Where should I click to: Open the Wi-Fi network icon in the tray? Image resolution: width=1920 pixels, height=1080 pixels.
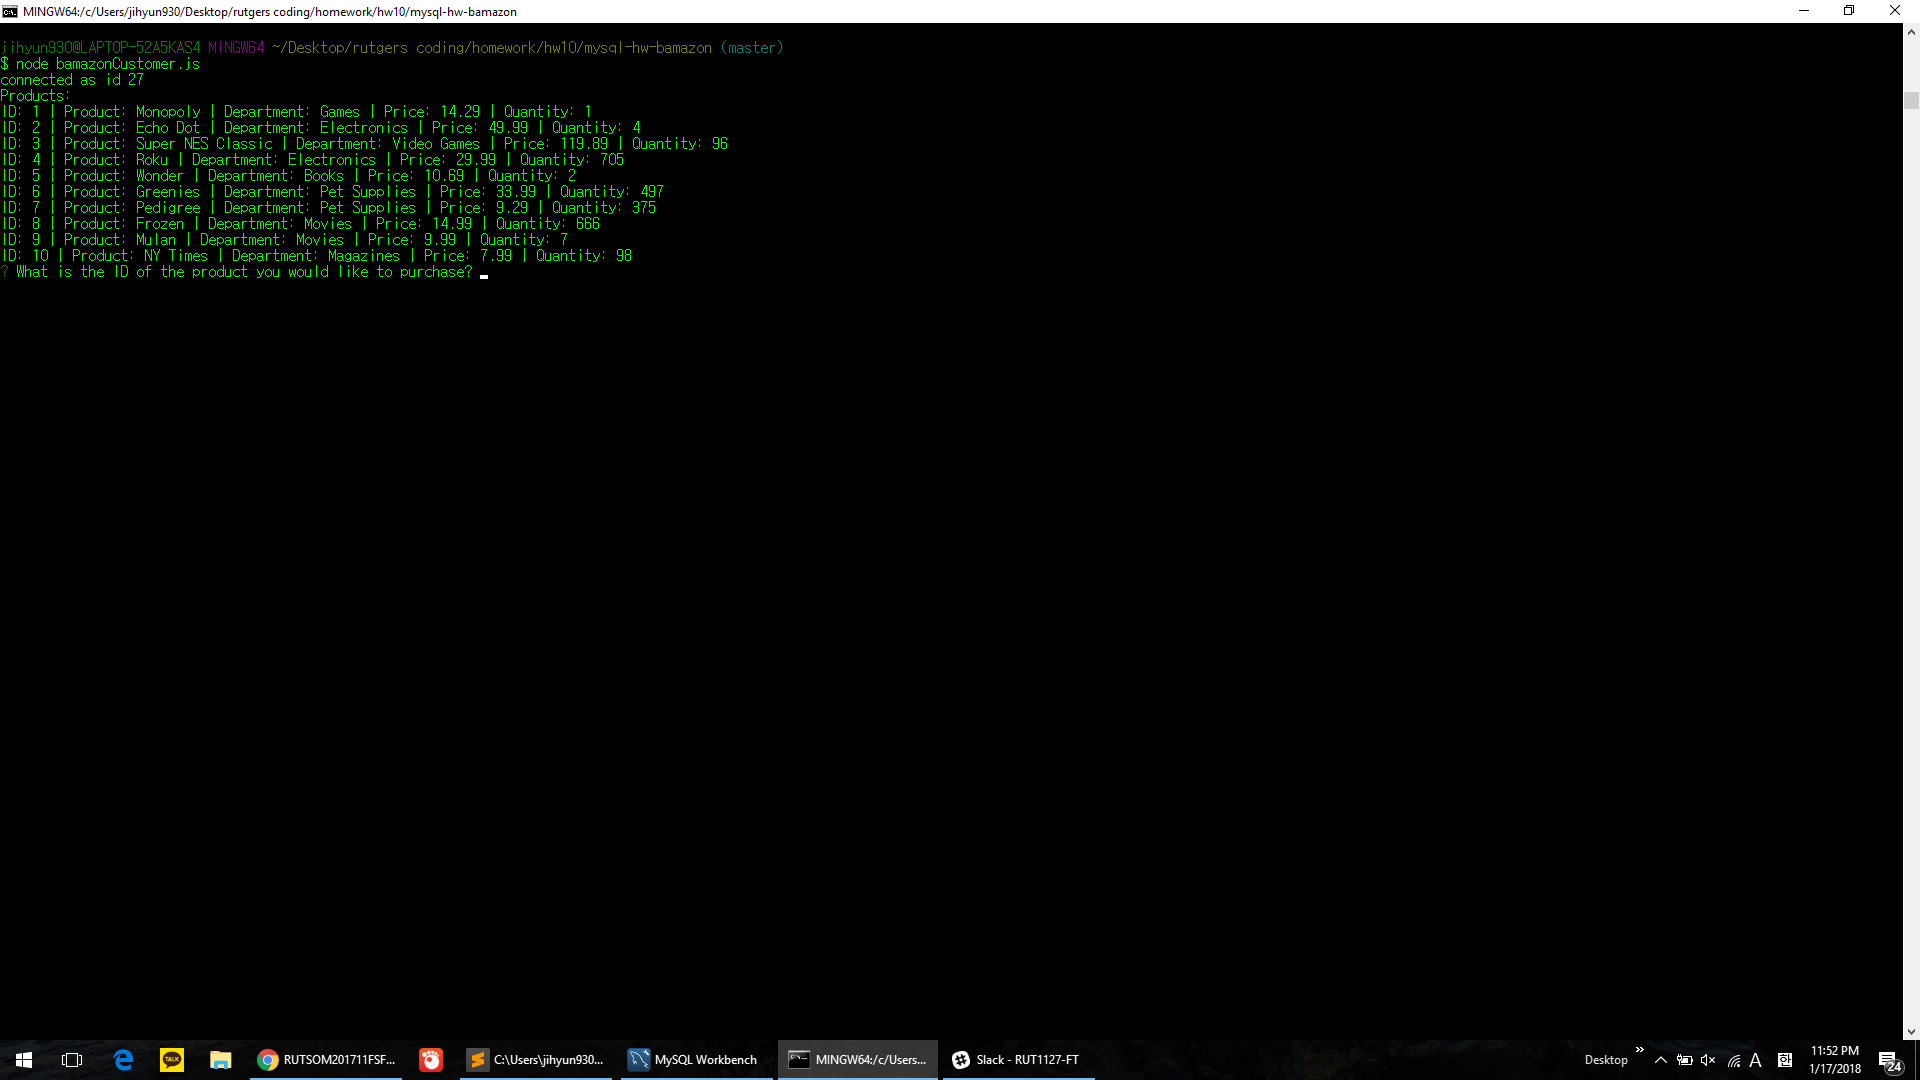1732,1059
